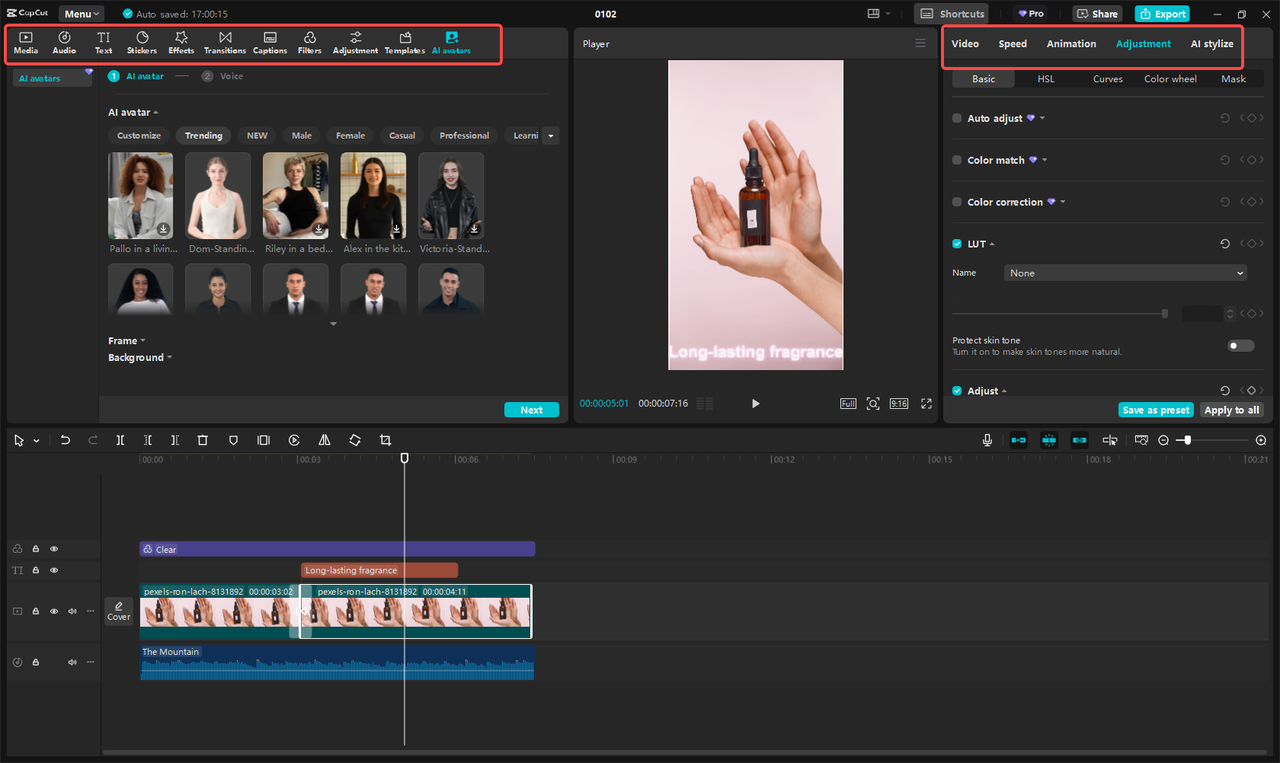Click the microphone record voiceover icon

(987, 440)
